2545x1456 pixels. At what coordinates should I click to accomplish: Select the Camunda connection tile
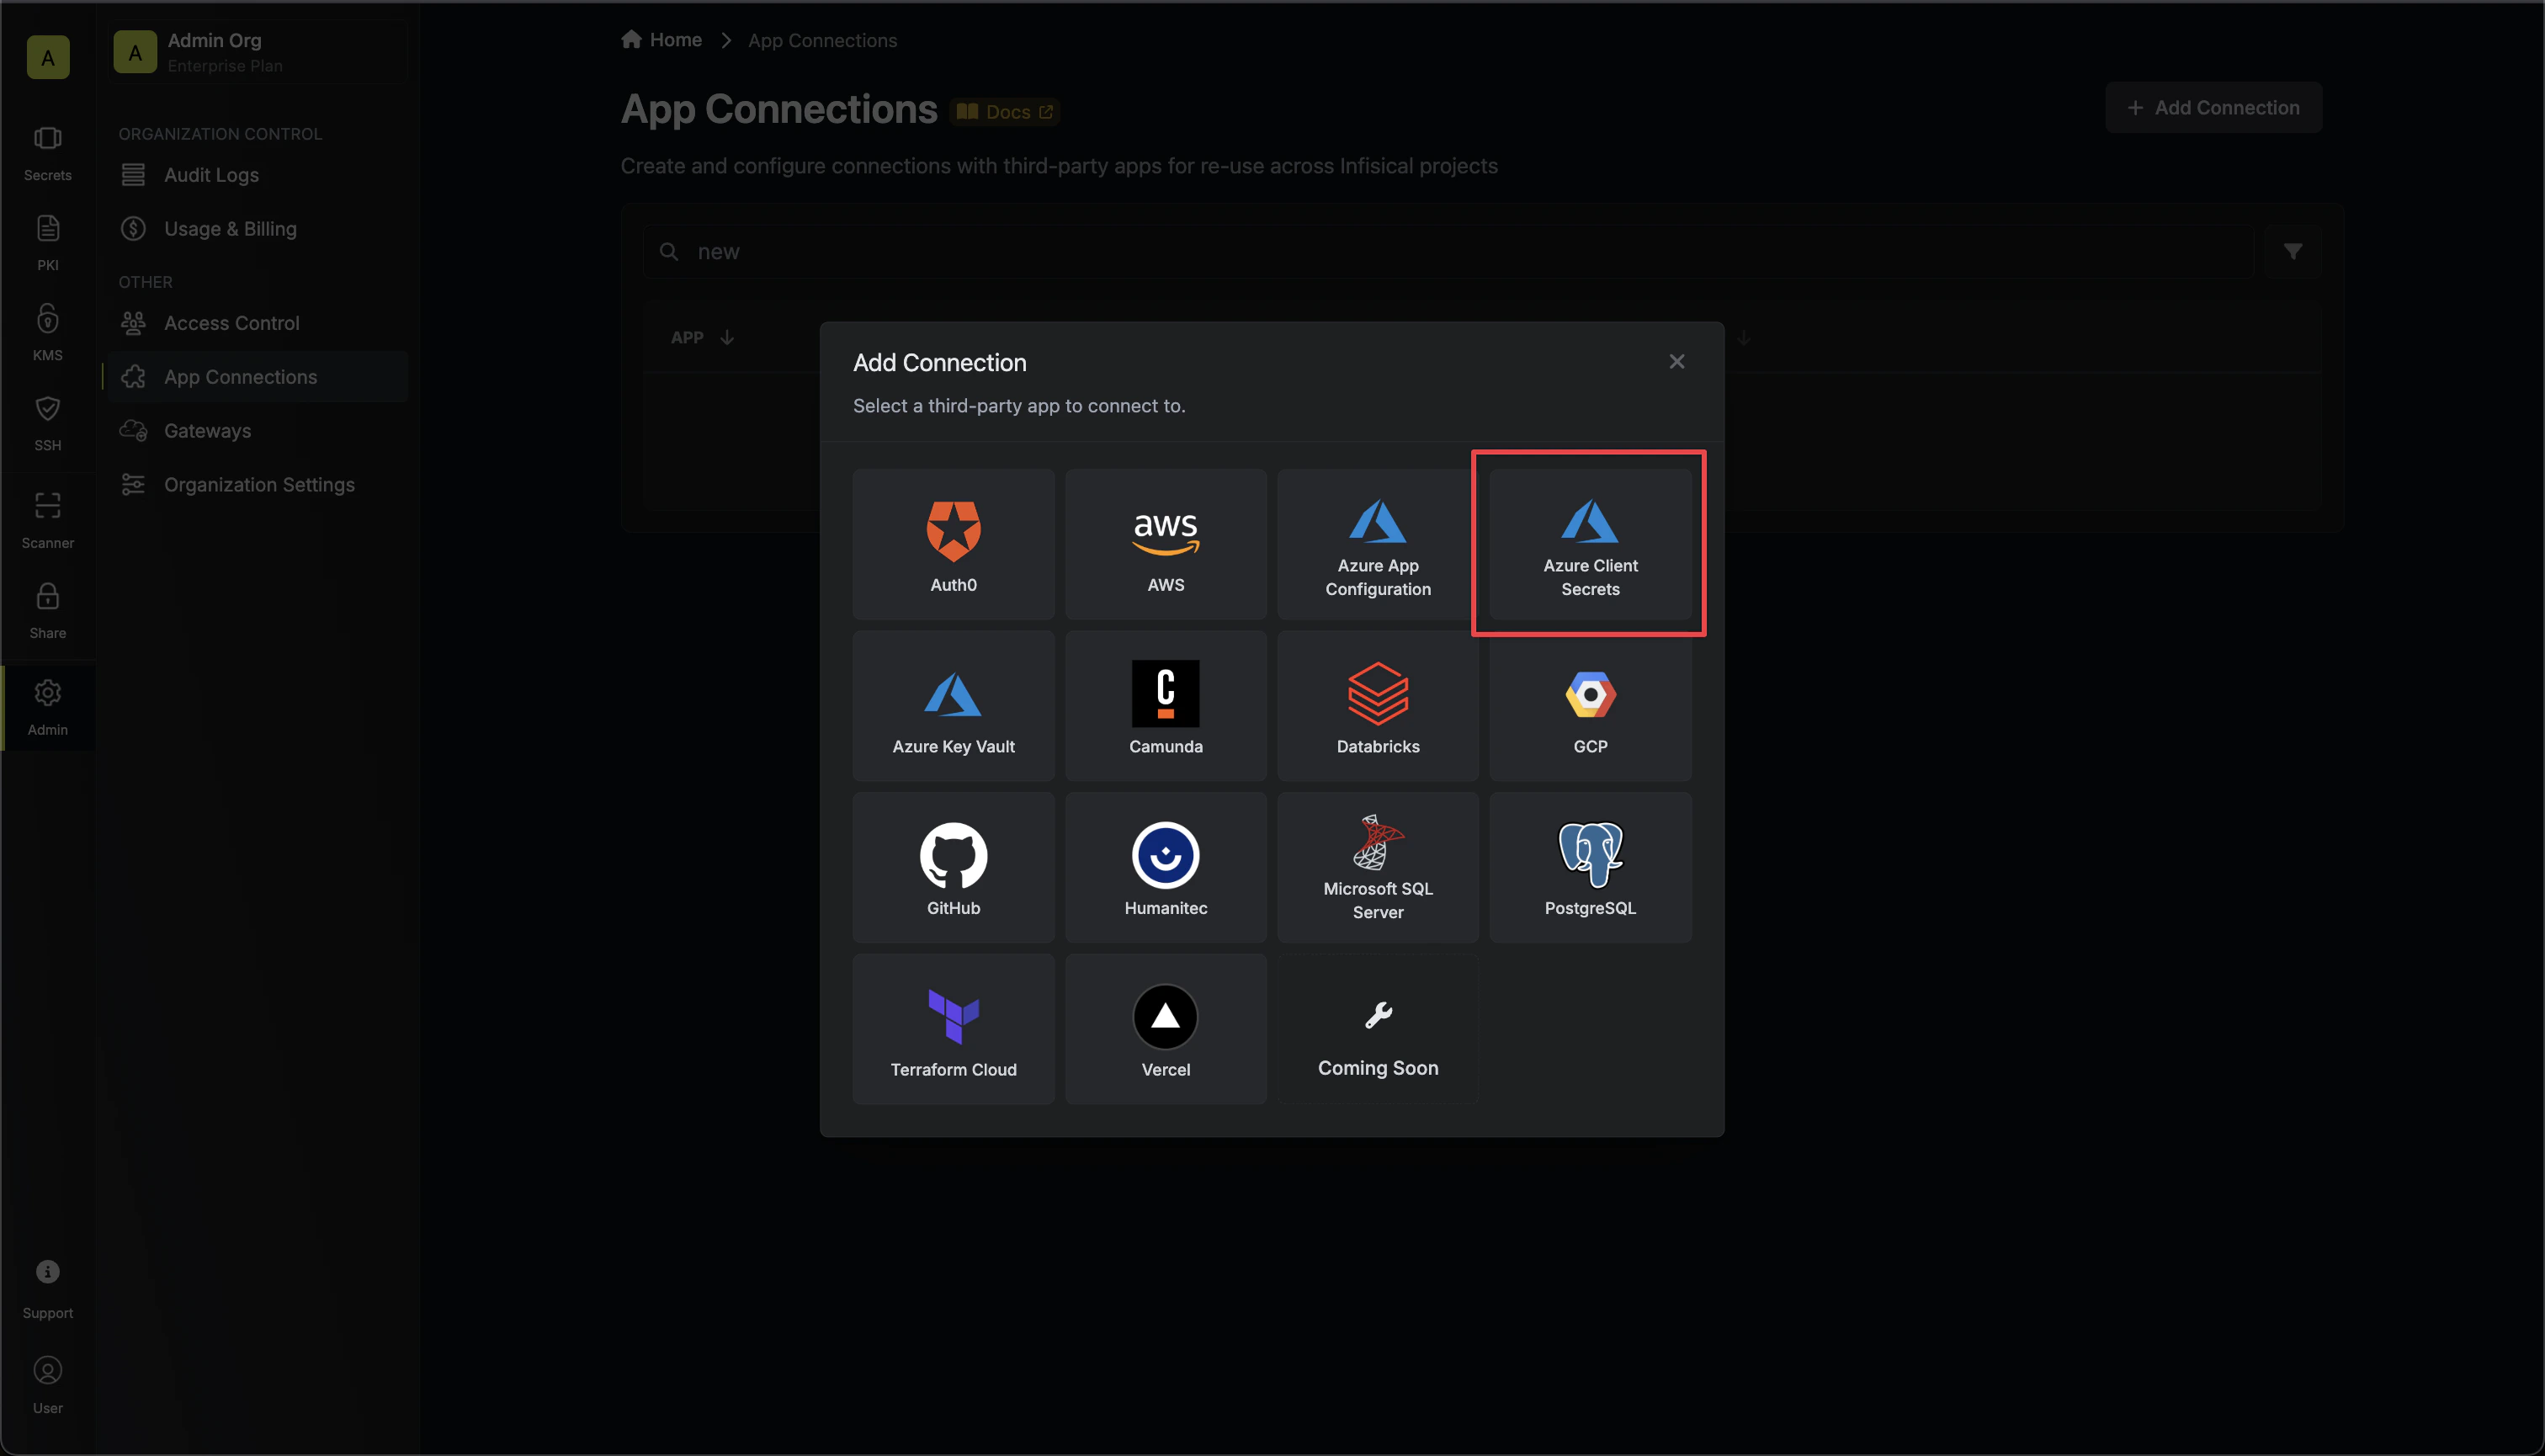pos(1165,706)
